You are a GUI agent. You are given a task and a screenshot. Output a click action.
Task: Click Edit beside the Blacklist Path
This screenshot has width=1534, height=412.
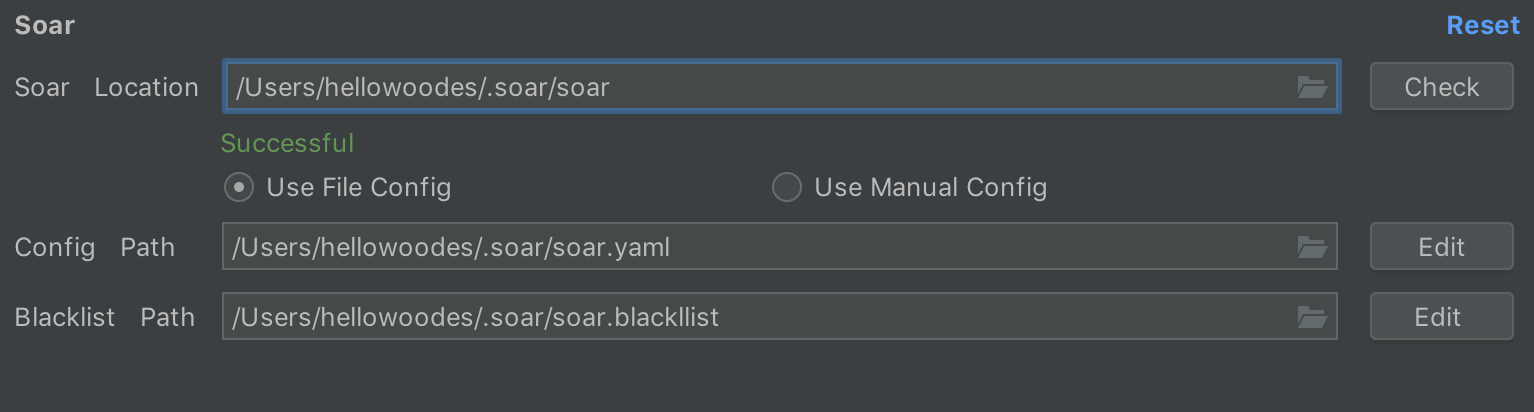1441,317
